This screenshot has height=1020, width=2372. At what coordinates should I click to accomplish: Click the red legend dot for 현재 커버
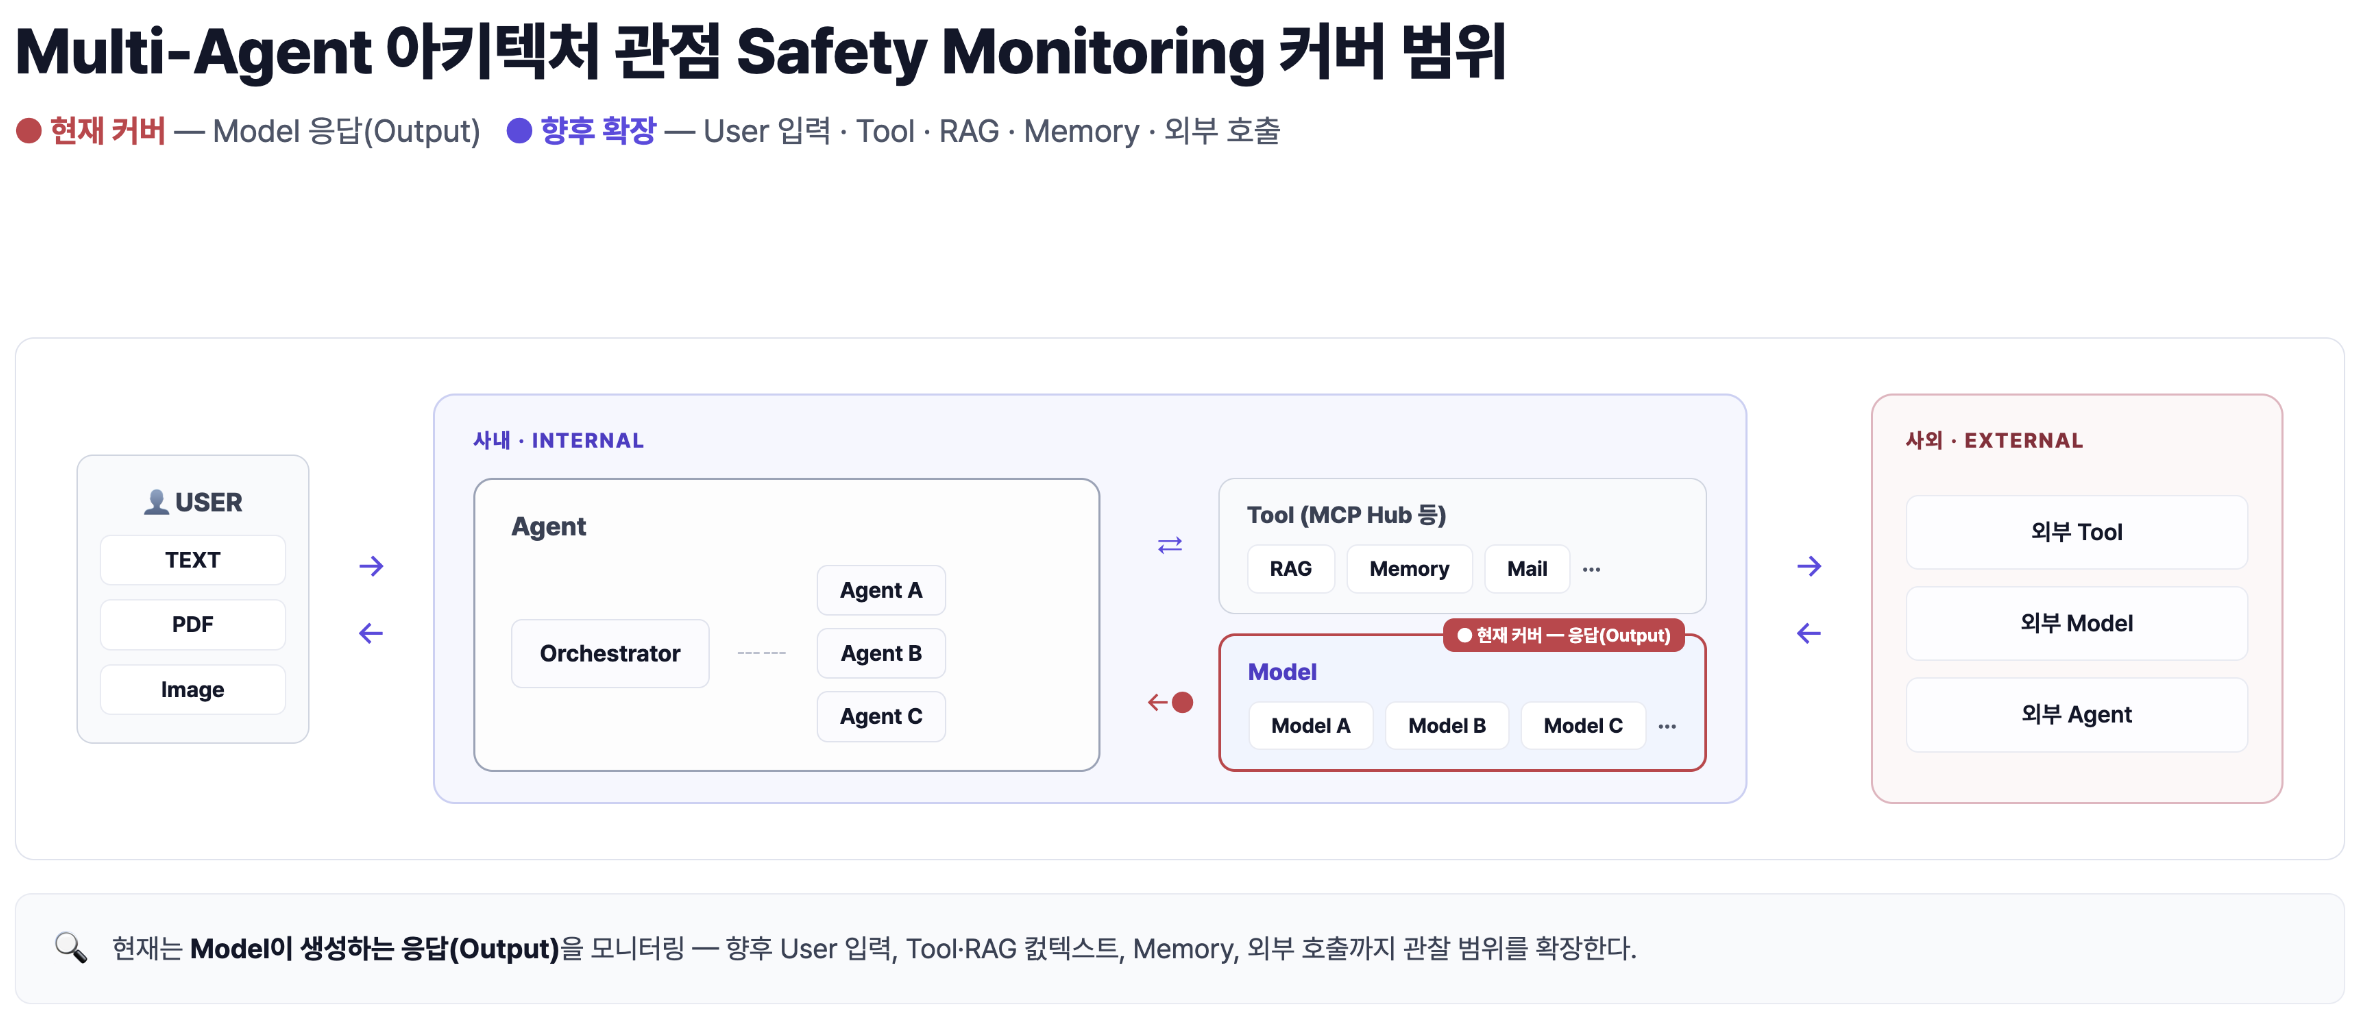point(29,131)
